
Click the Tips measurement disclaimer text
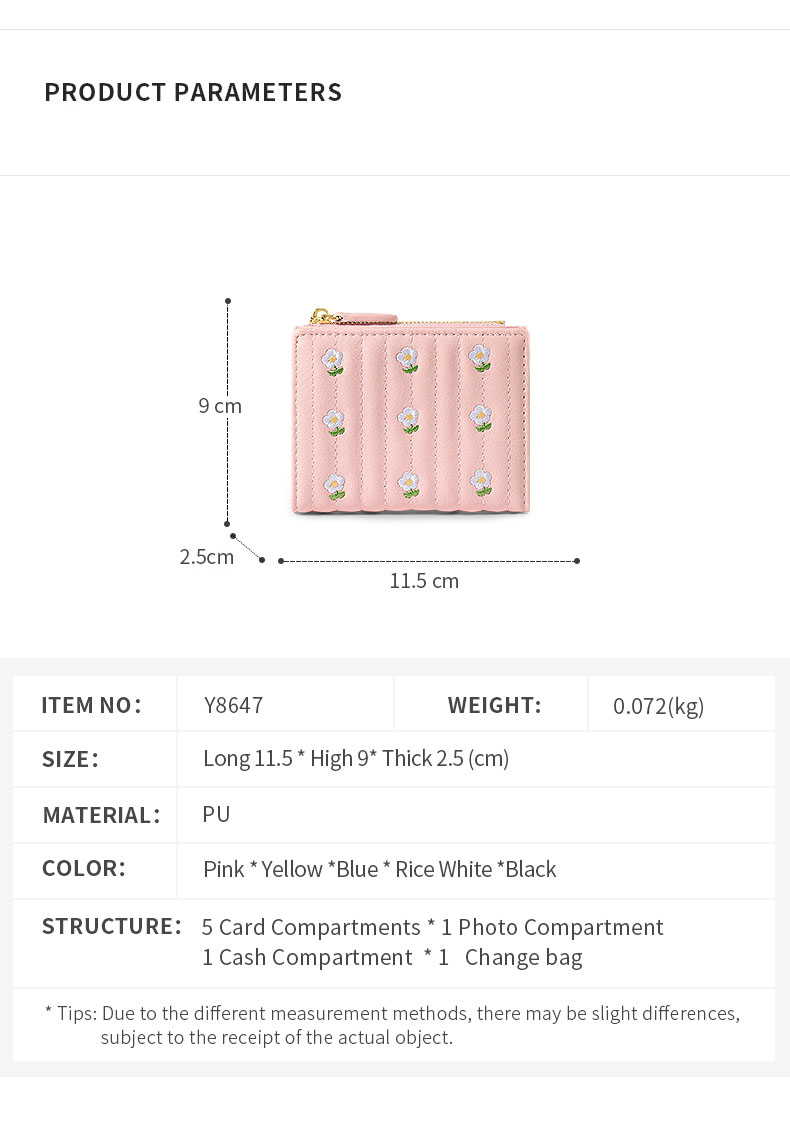tap(392, 1025)
